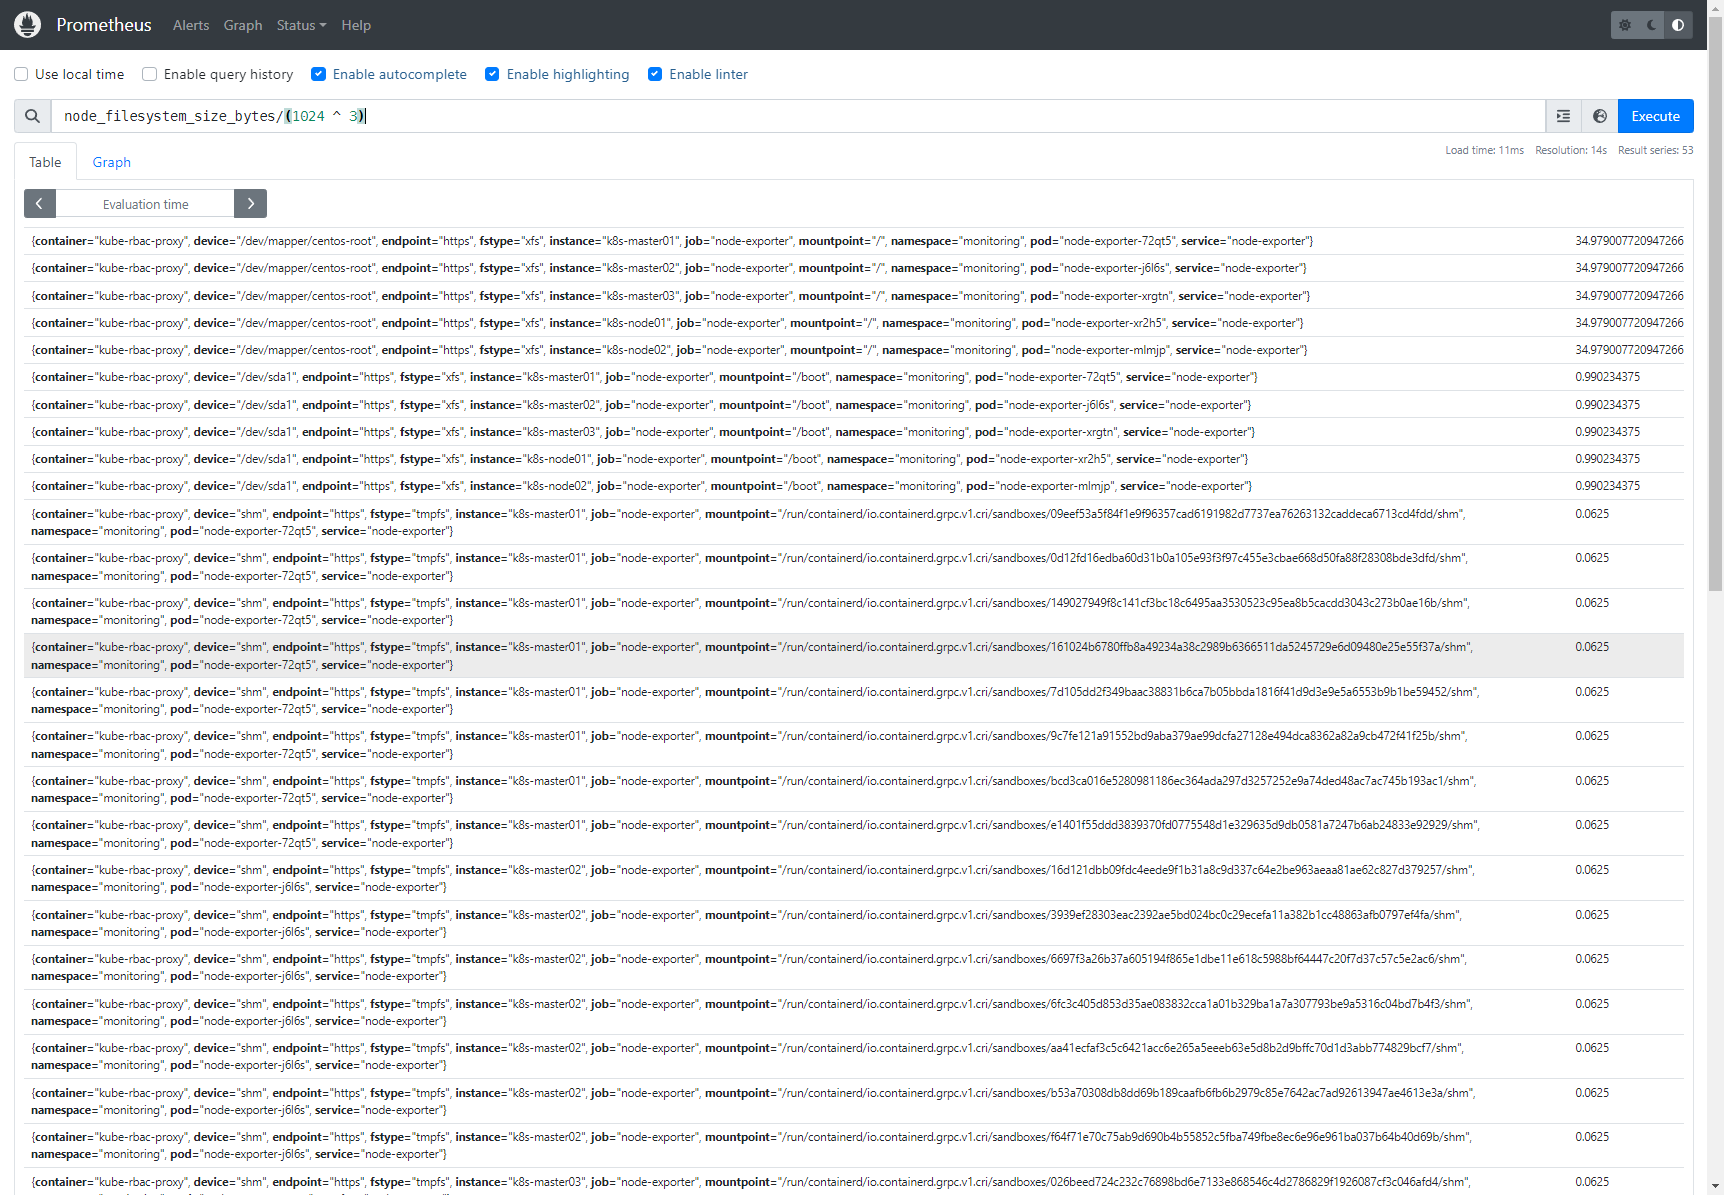This screenshot has height=1195, width=1724.
Task: Step evaluation time back with left chevron
Action: 39,204
